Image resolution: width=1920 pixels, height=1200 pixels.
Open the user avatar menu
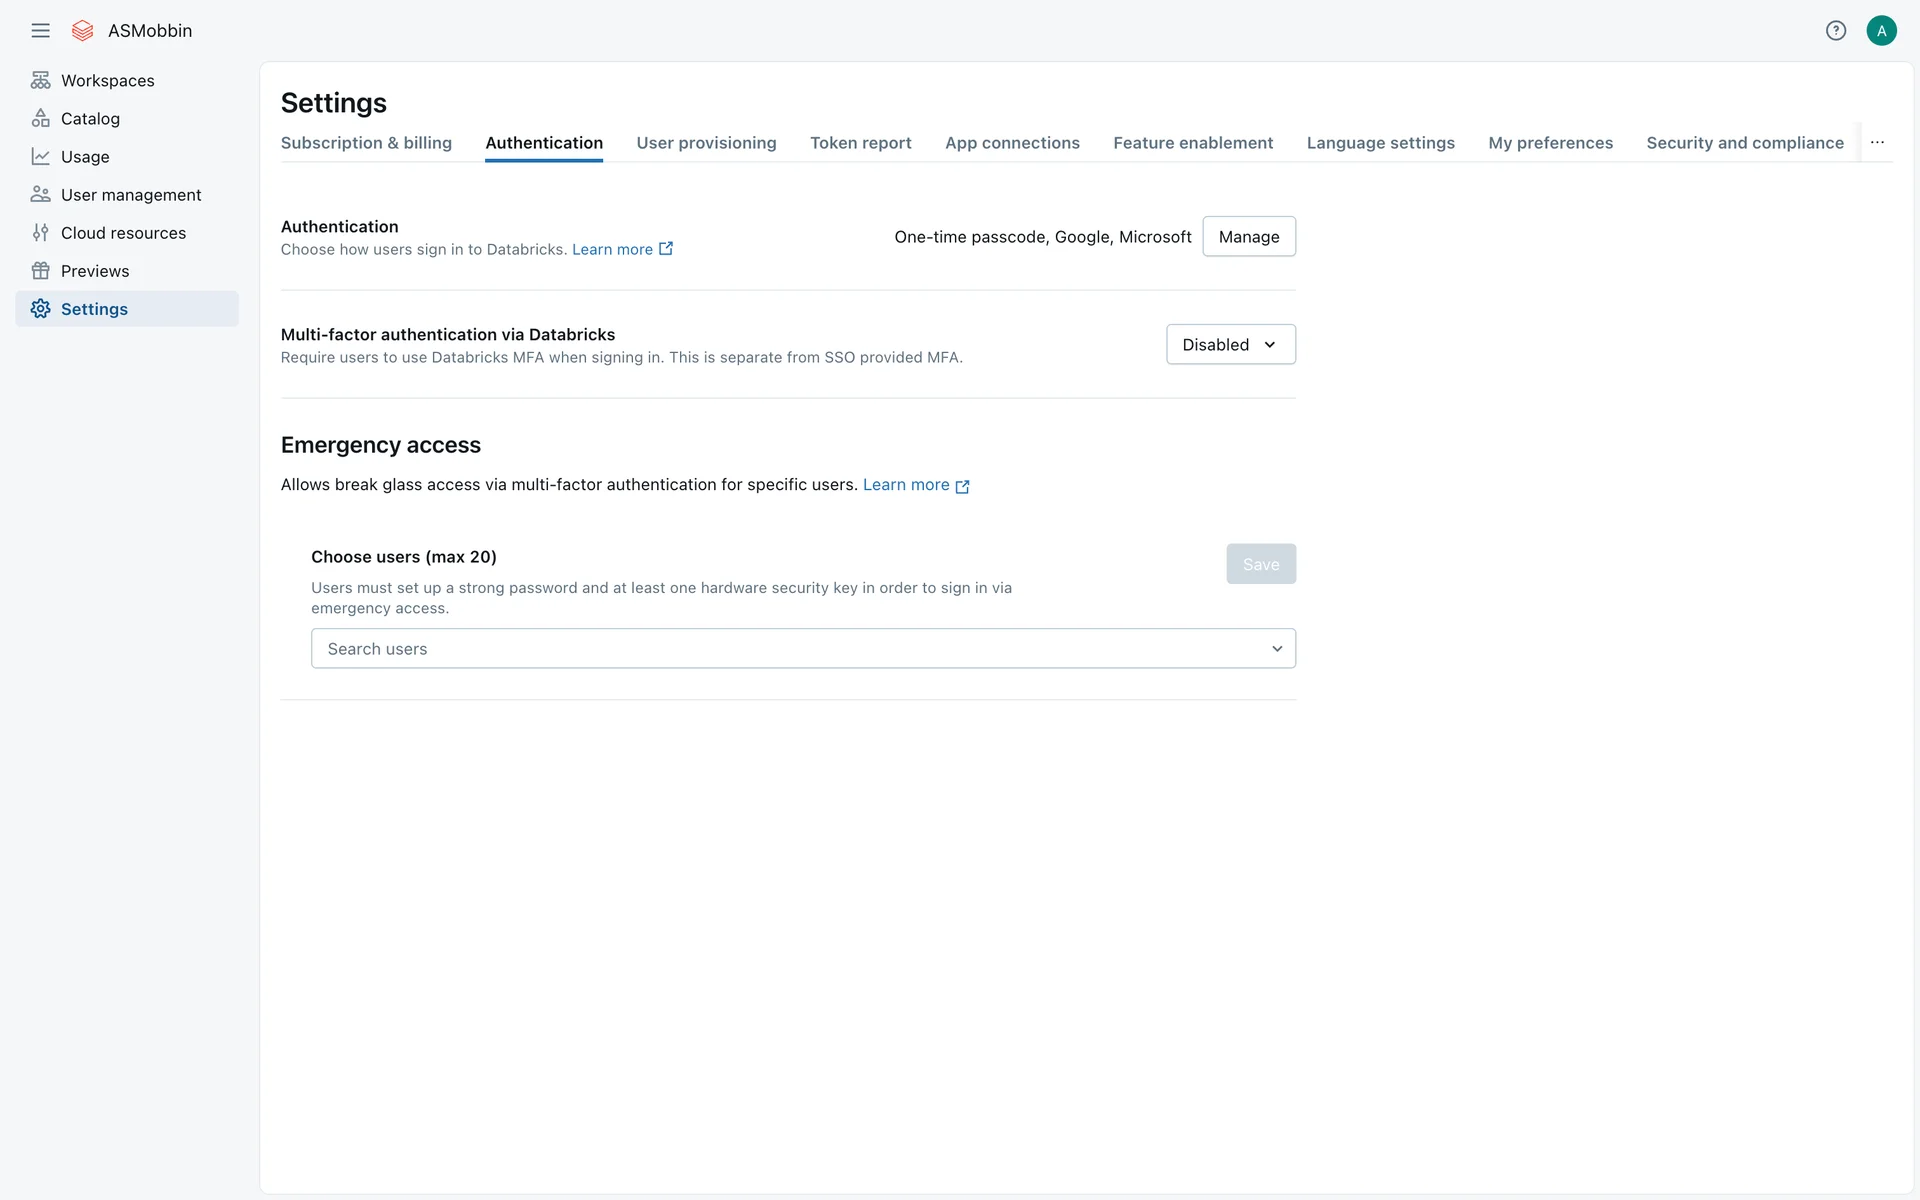pyautogui.click(x=1881, y=31)
